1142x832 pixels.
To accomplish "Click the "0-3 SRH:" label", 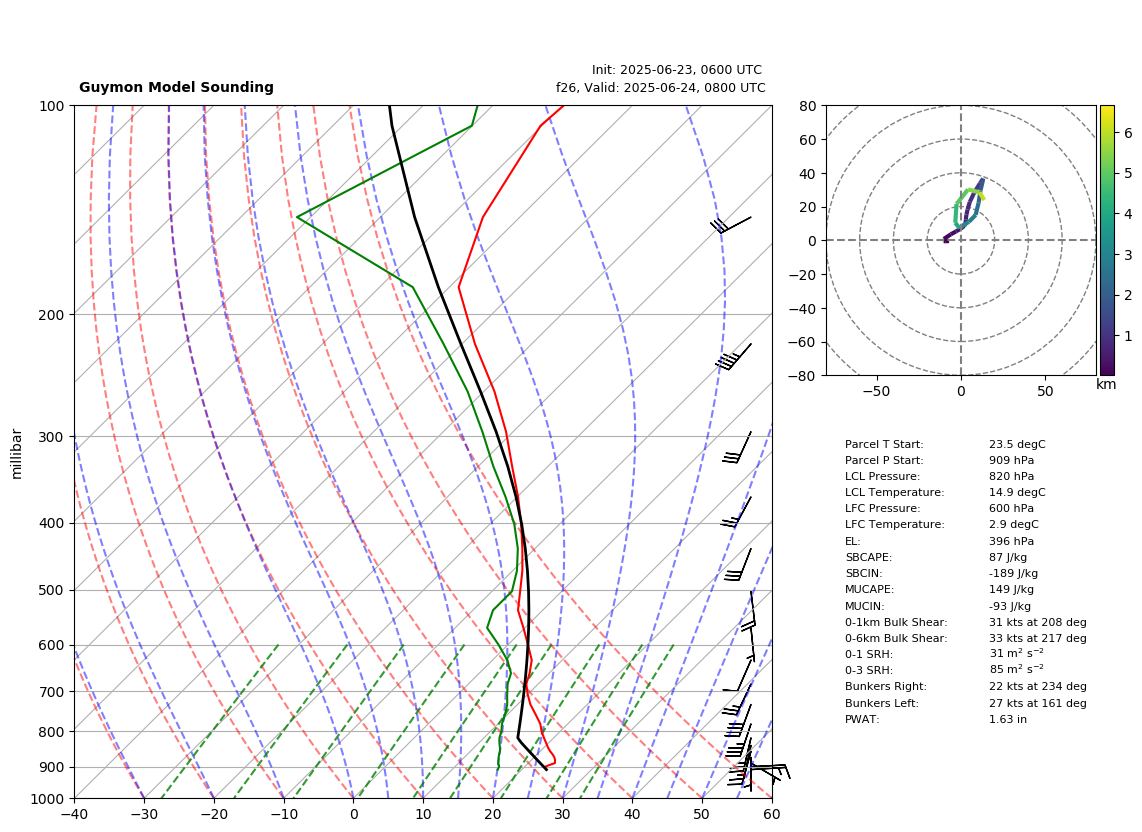I will (x=869, y=670).
